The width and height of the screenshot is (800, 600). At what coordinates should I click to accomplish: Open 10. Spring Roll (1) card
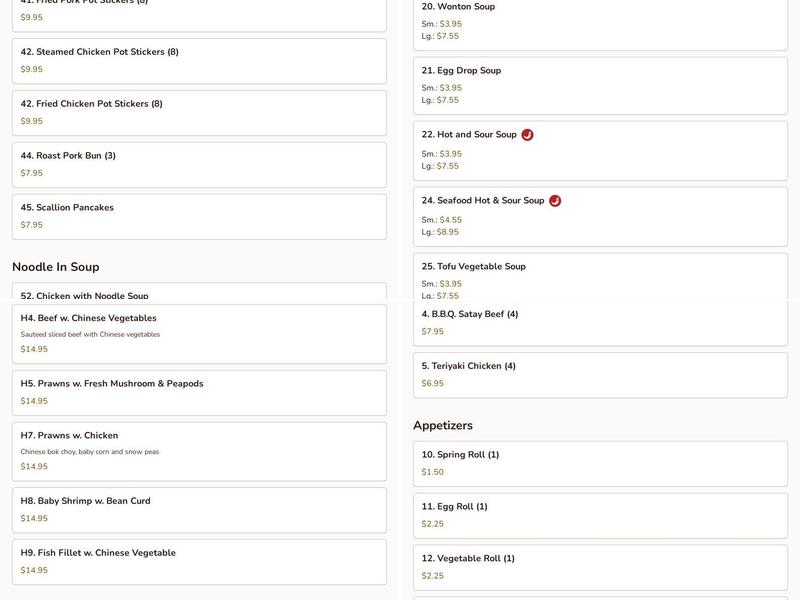(x=600, y=464)
